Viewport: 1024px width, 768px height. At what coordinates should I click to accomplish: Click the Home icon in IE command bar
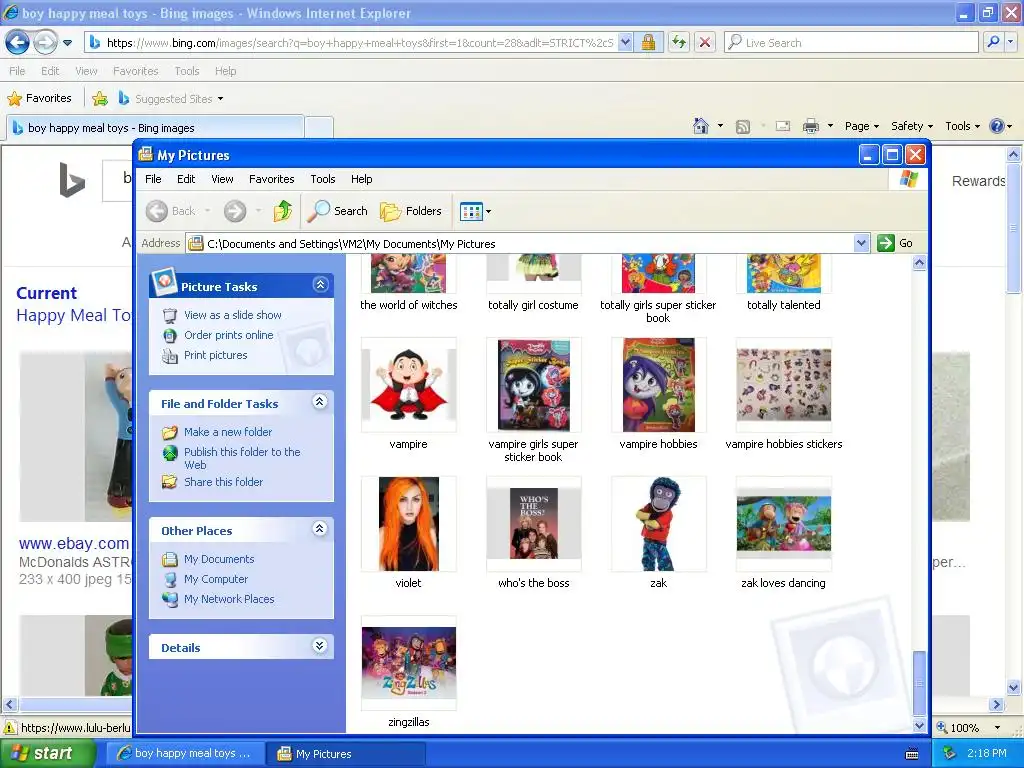pos(701,126)
